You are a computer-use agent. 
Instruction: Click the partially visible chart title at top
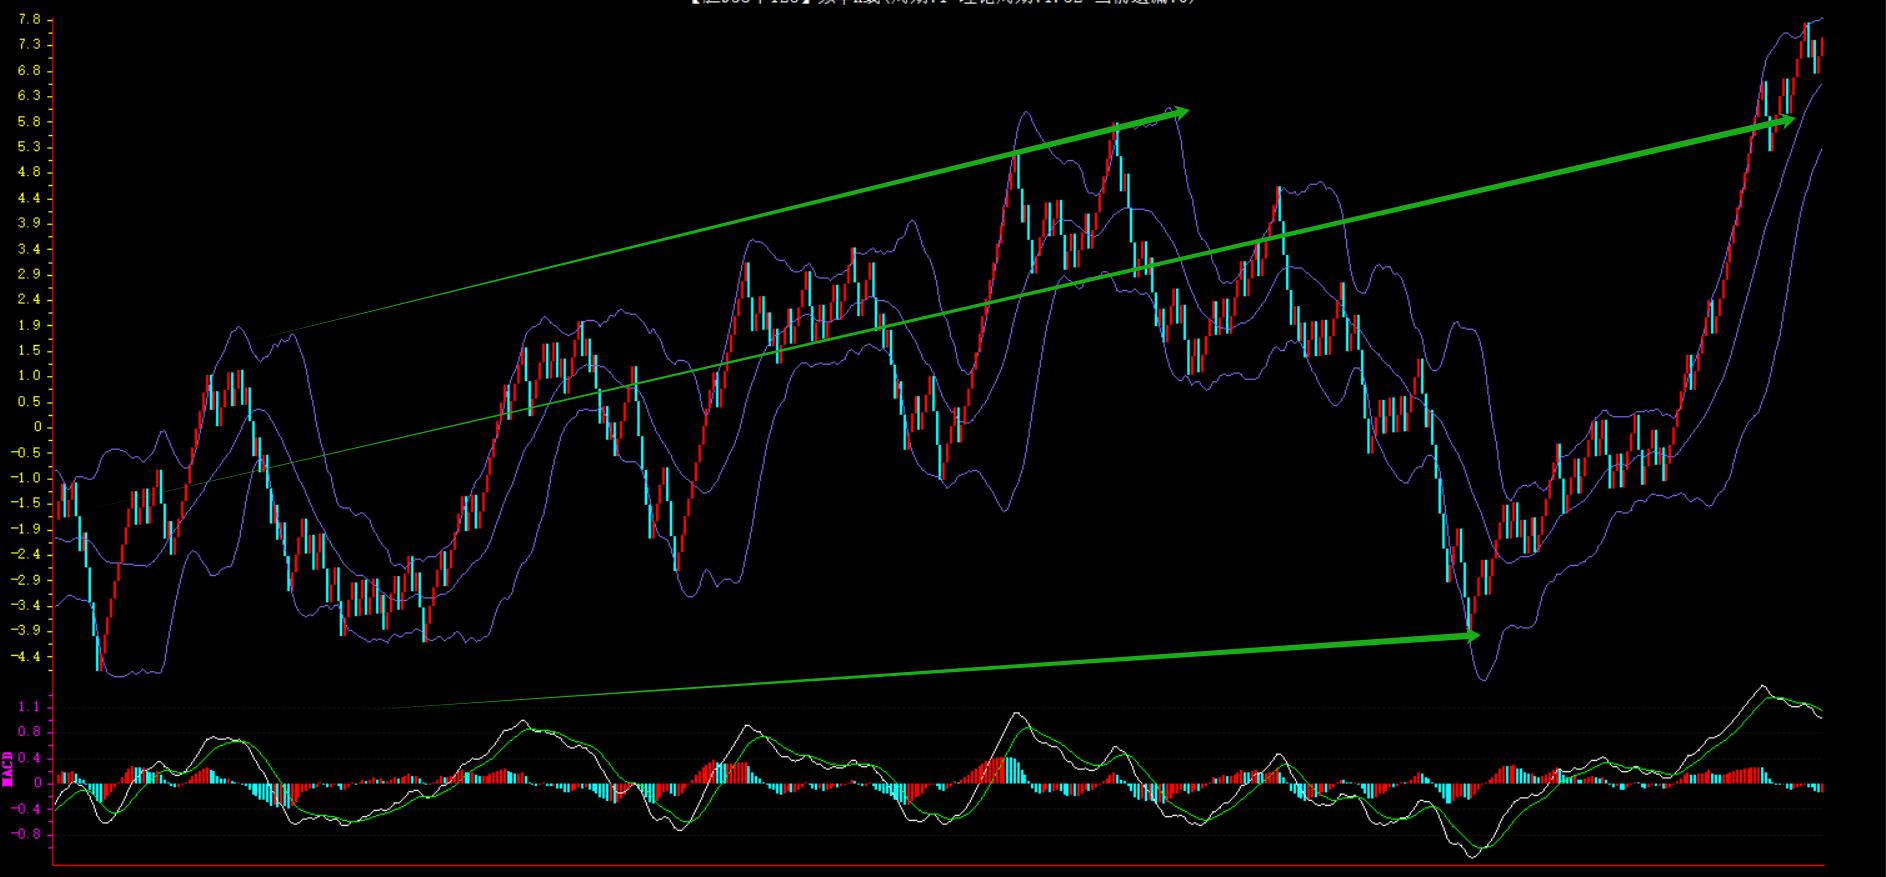[x=942, y=3]
